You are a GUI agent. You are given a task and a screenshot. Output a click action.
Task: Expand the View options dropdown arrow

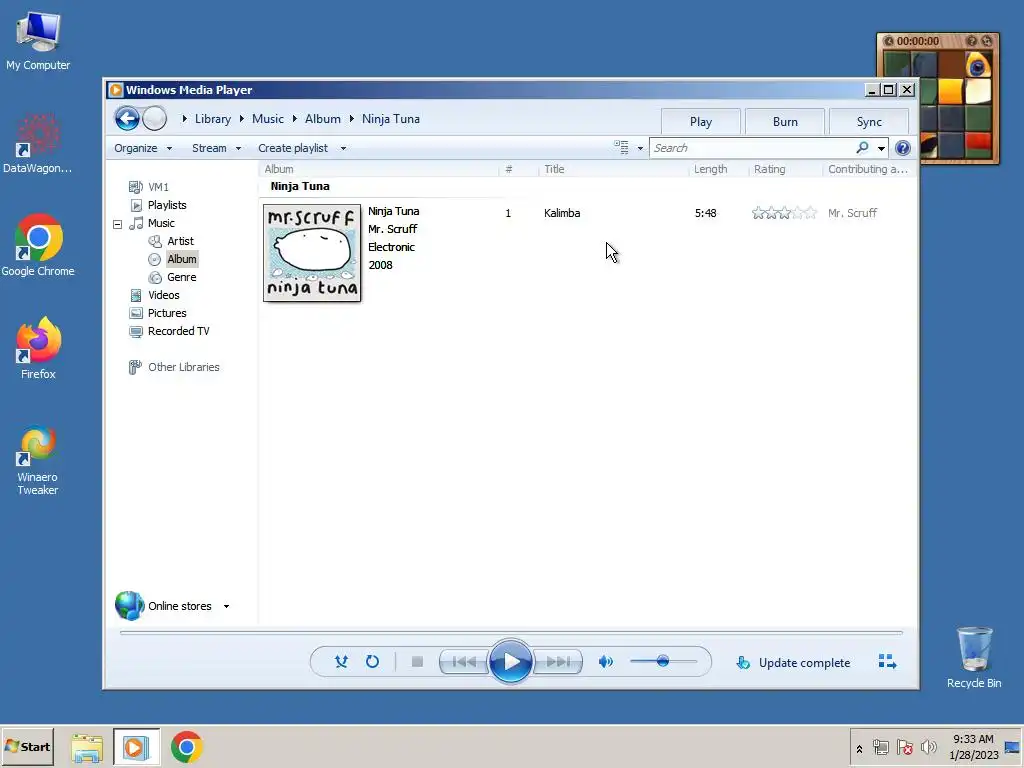[x=640, y=148]
